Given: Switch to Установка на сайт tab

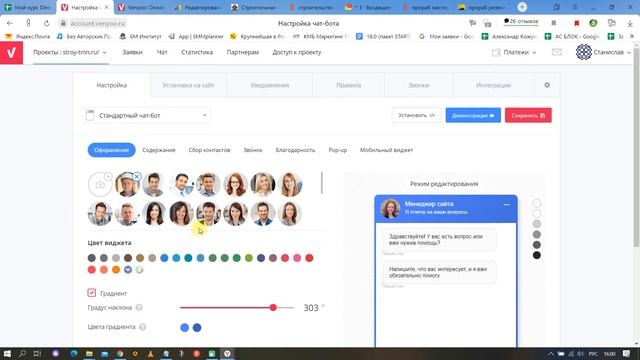Looking at the screenshot, I should (188, 85).
